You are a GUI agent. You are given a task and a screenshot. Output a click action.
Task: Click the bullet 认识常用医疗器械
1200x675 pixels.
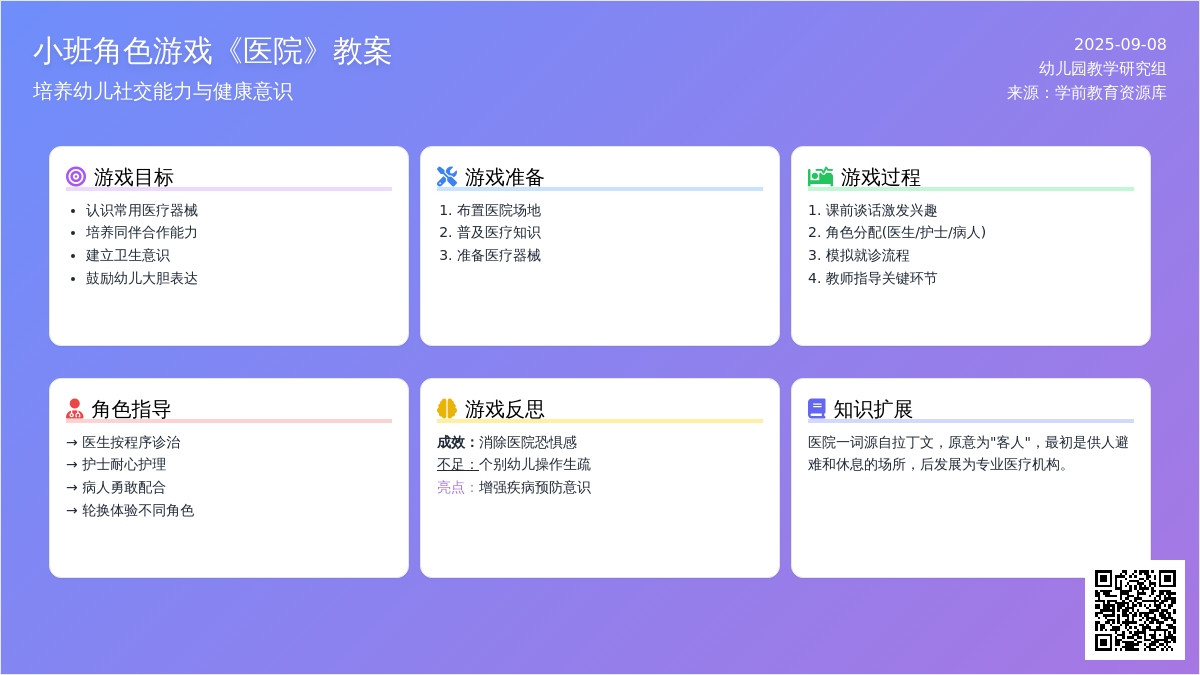coord(141,210)
